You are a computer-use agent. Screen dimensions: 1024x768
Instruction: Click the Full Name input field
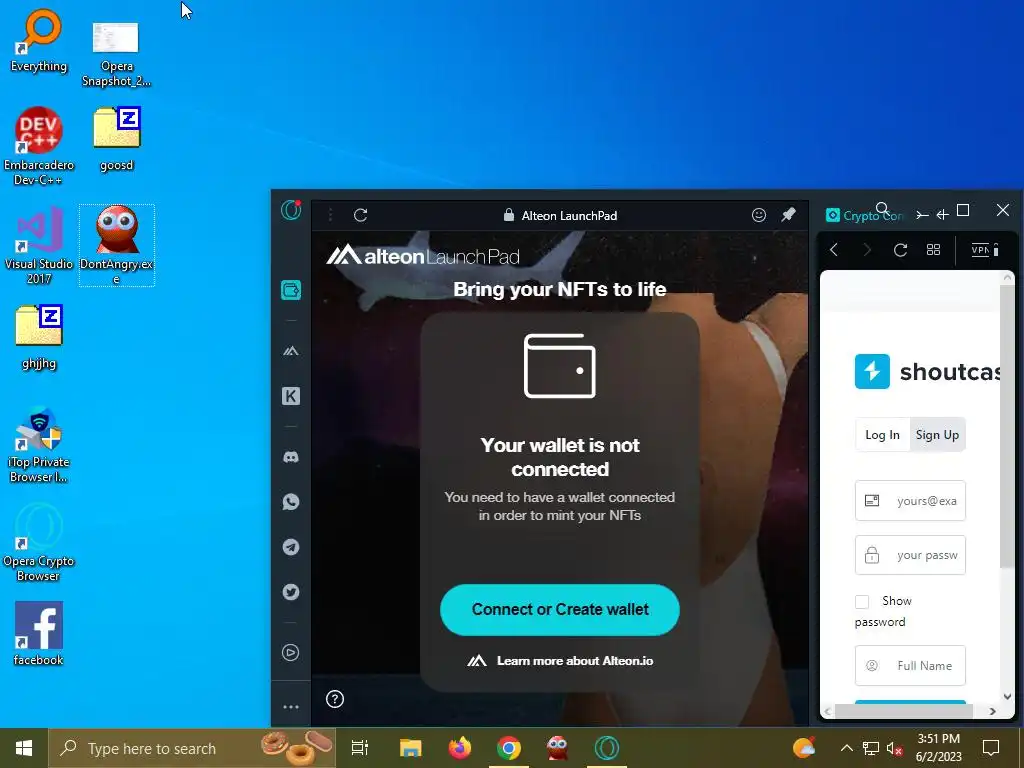click(910, 665)
